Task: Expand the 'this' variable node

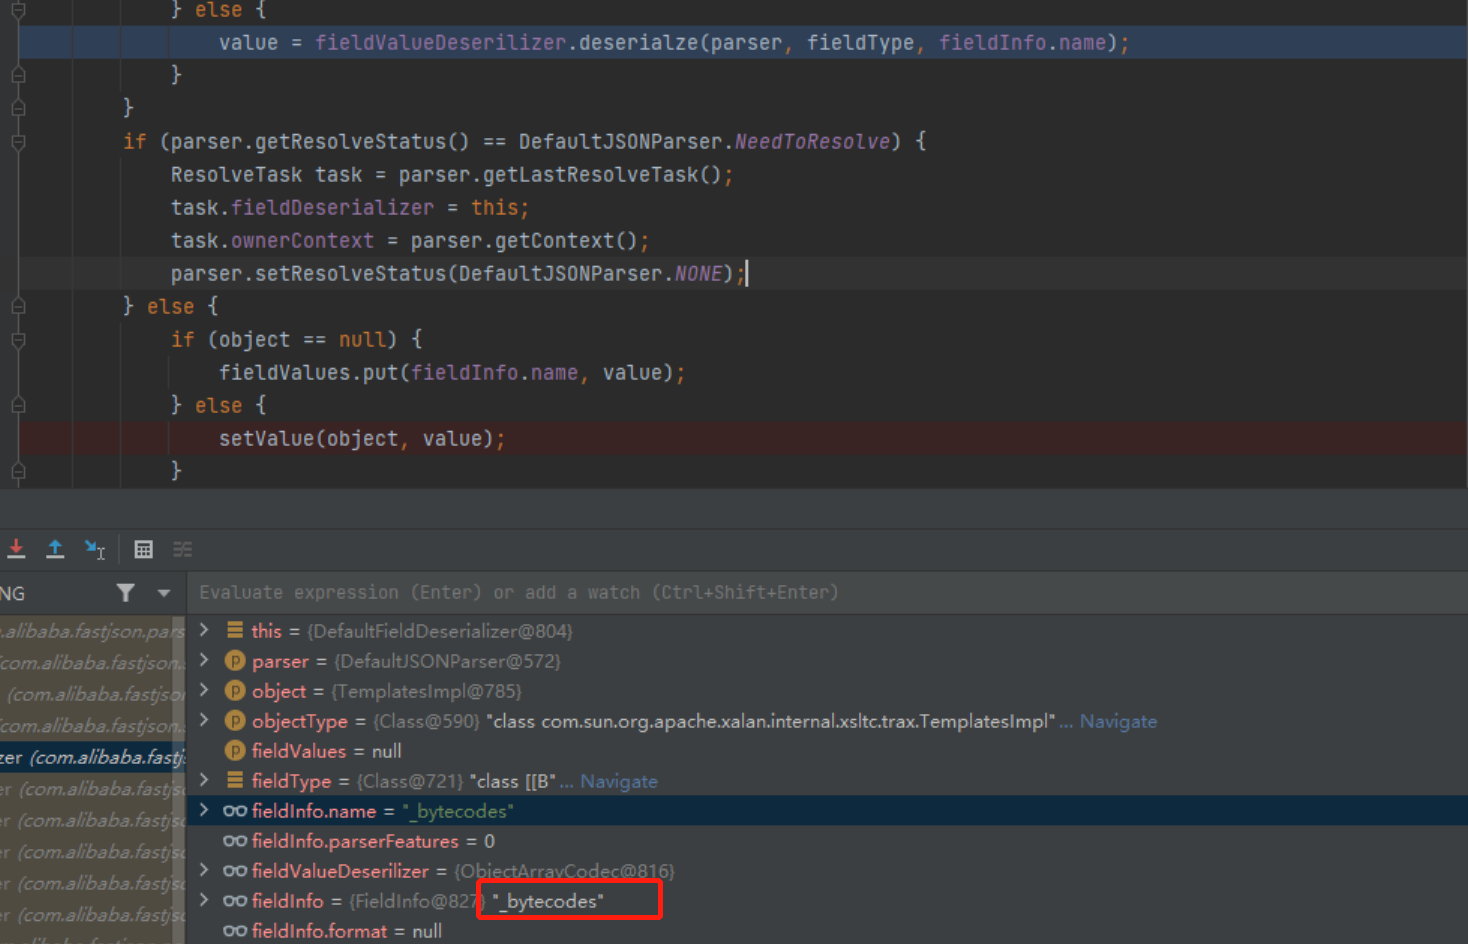Action: 204,630
